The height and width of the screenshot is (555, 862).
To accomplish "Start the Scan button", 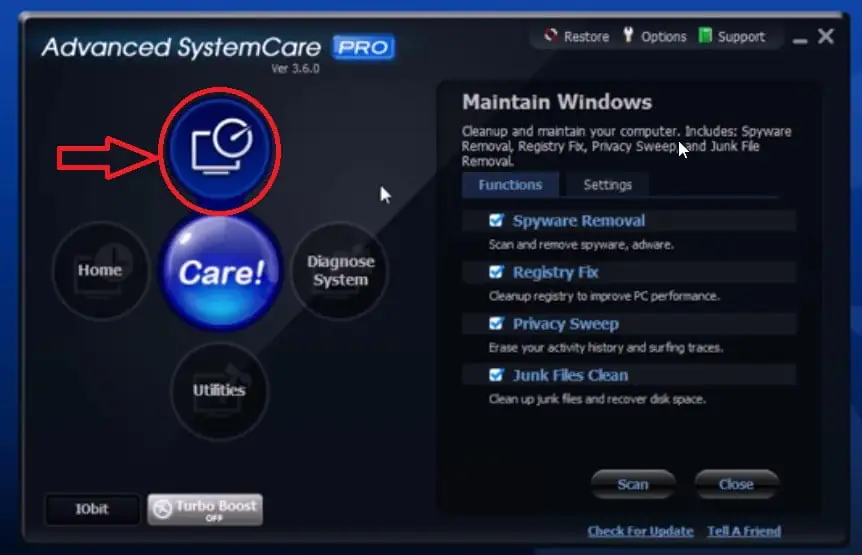I will tap(633, 484).
